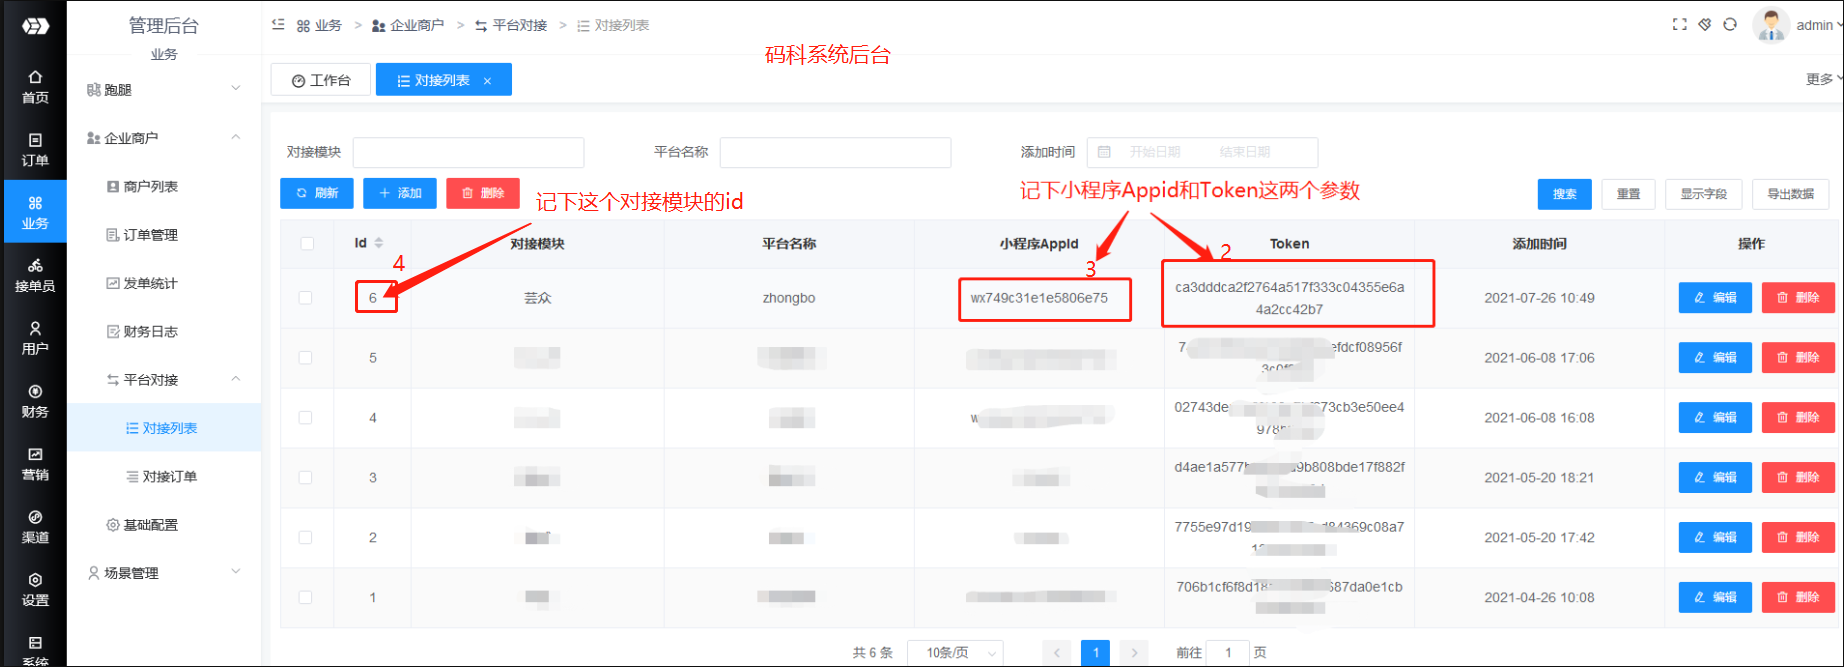Click the 企业商户 breadcrumb
1844x667 pixels.
click(x=408, y=25)
